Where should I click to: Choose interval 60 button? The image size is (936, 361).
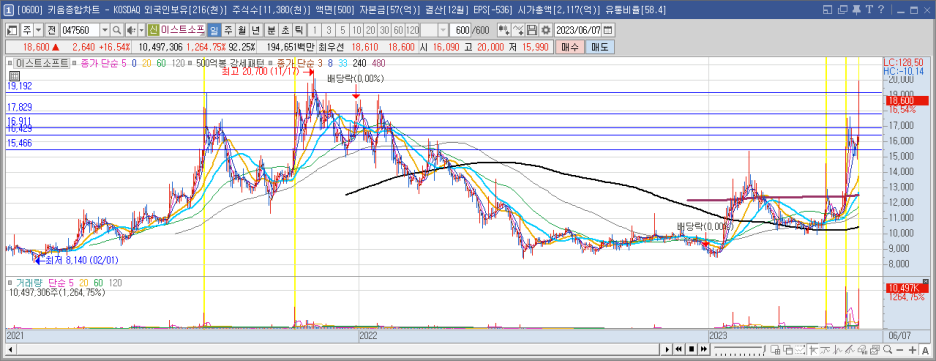coord(398,30)
